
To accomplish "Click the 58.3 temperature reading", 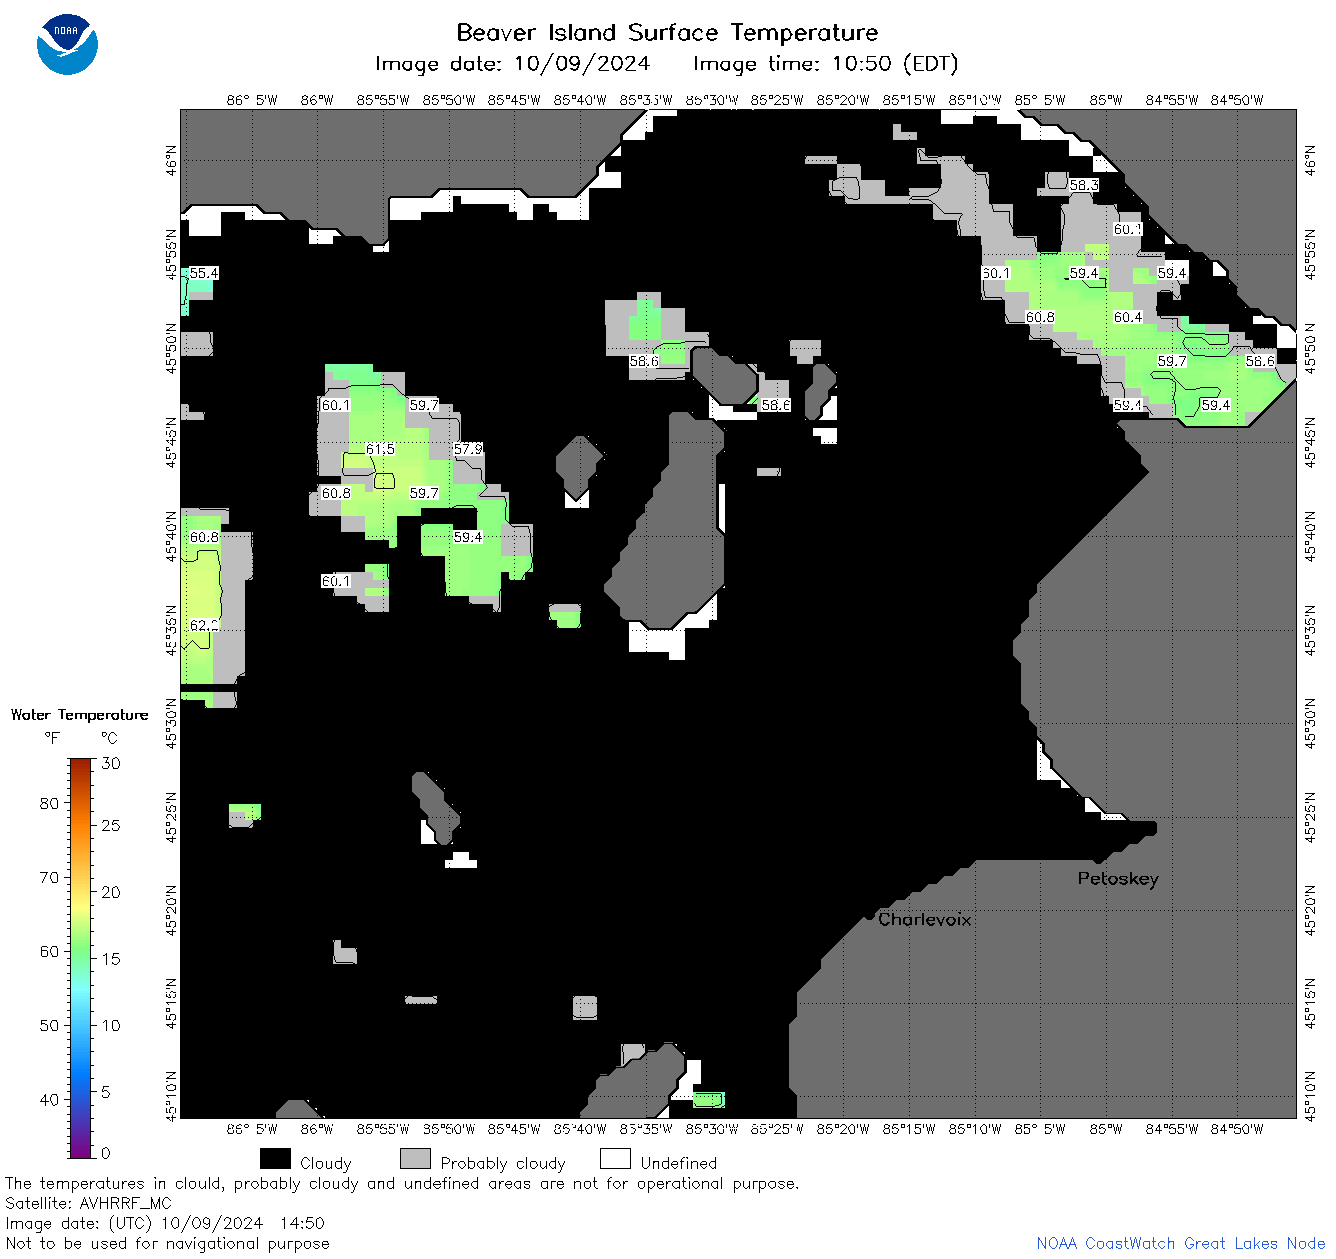I will coord(1084,185).
